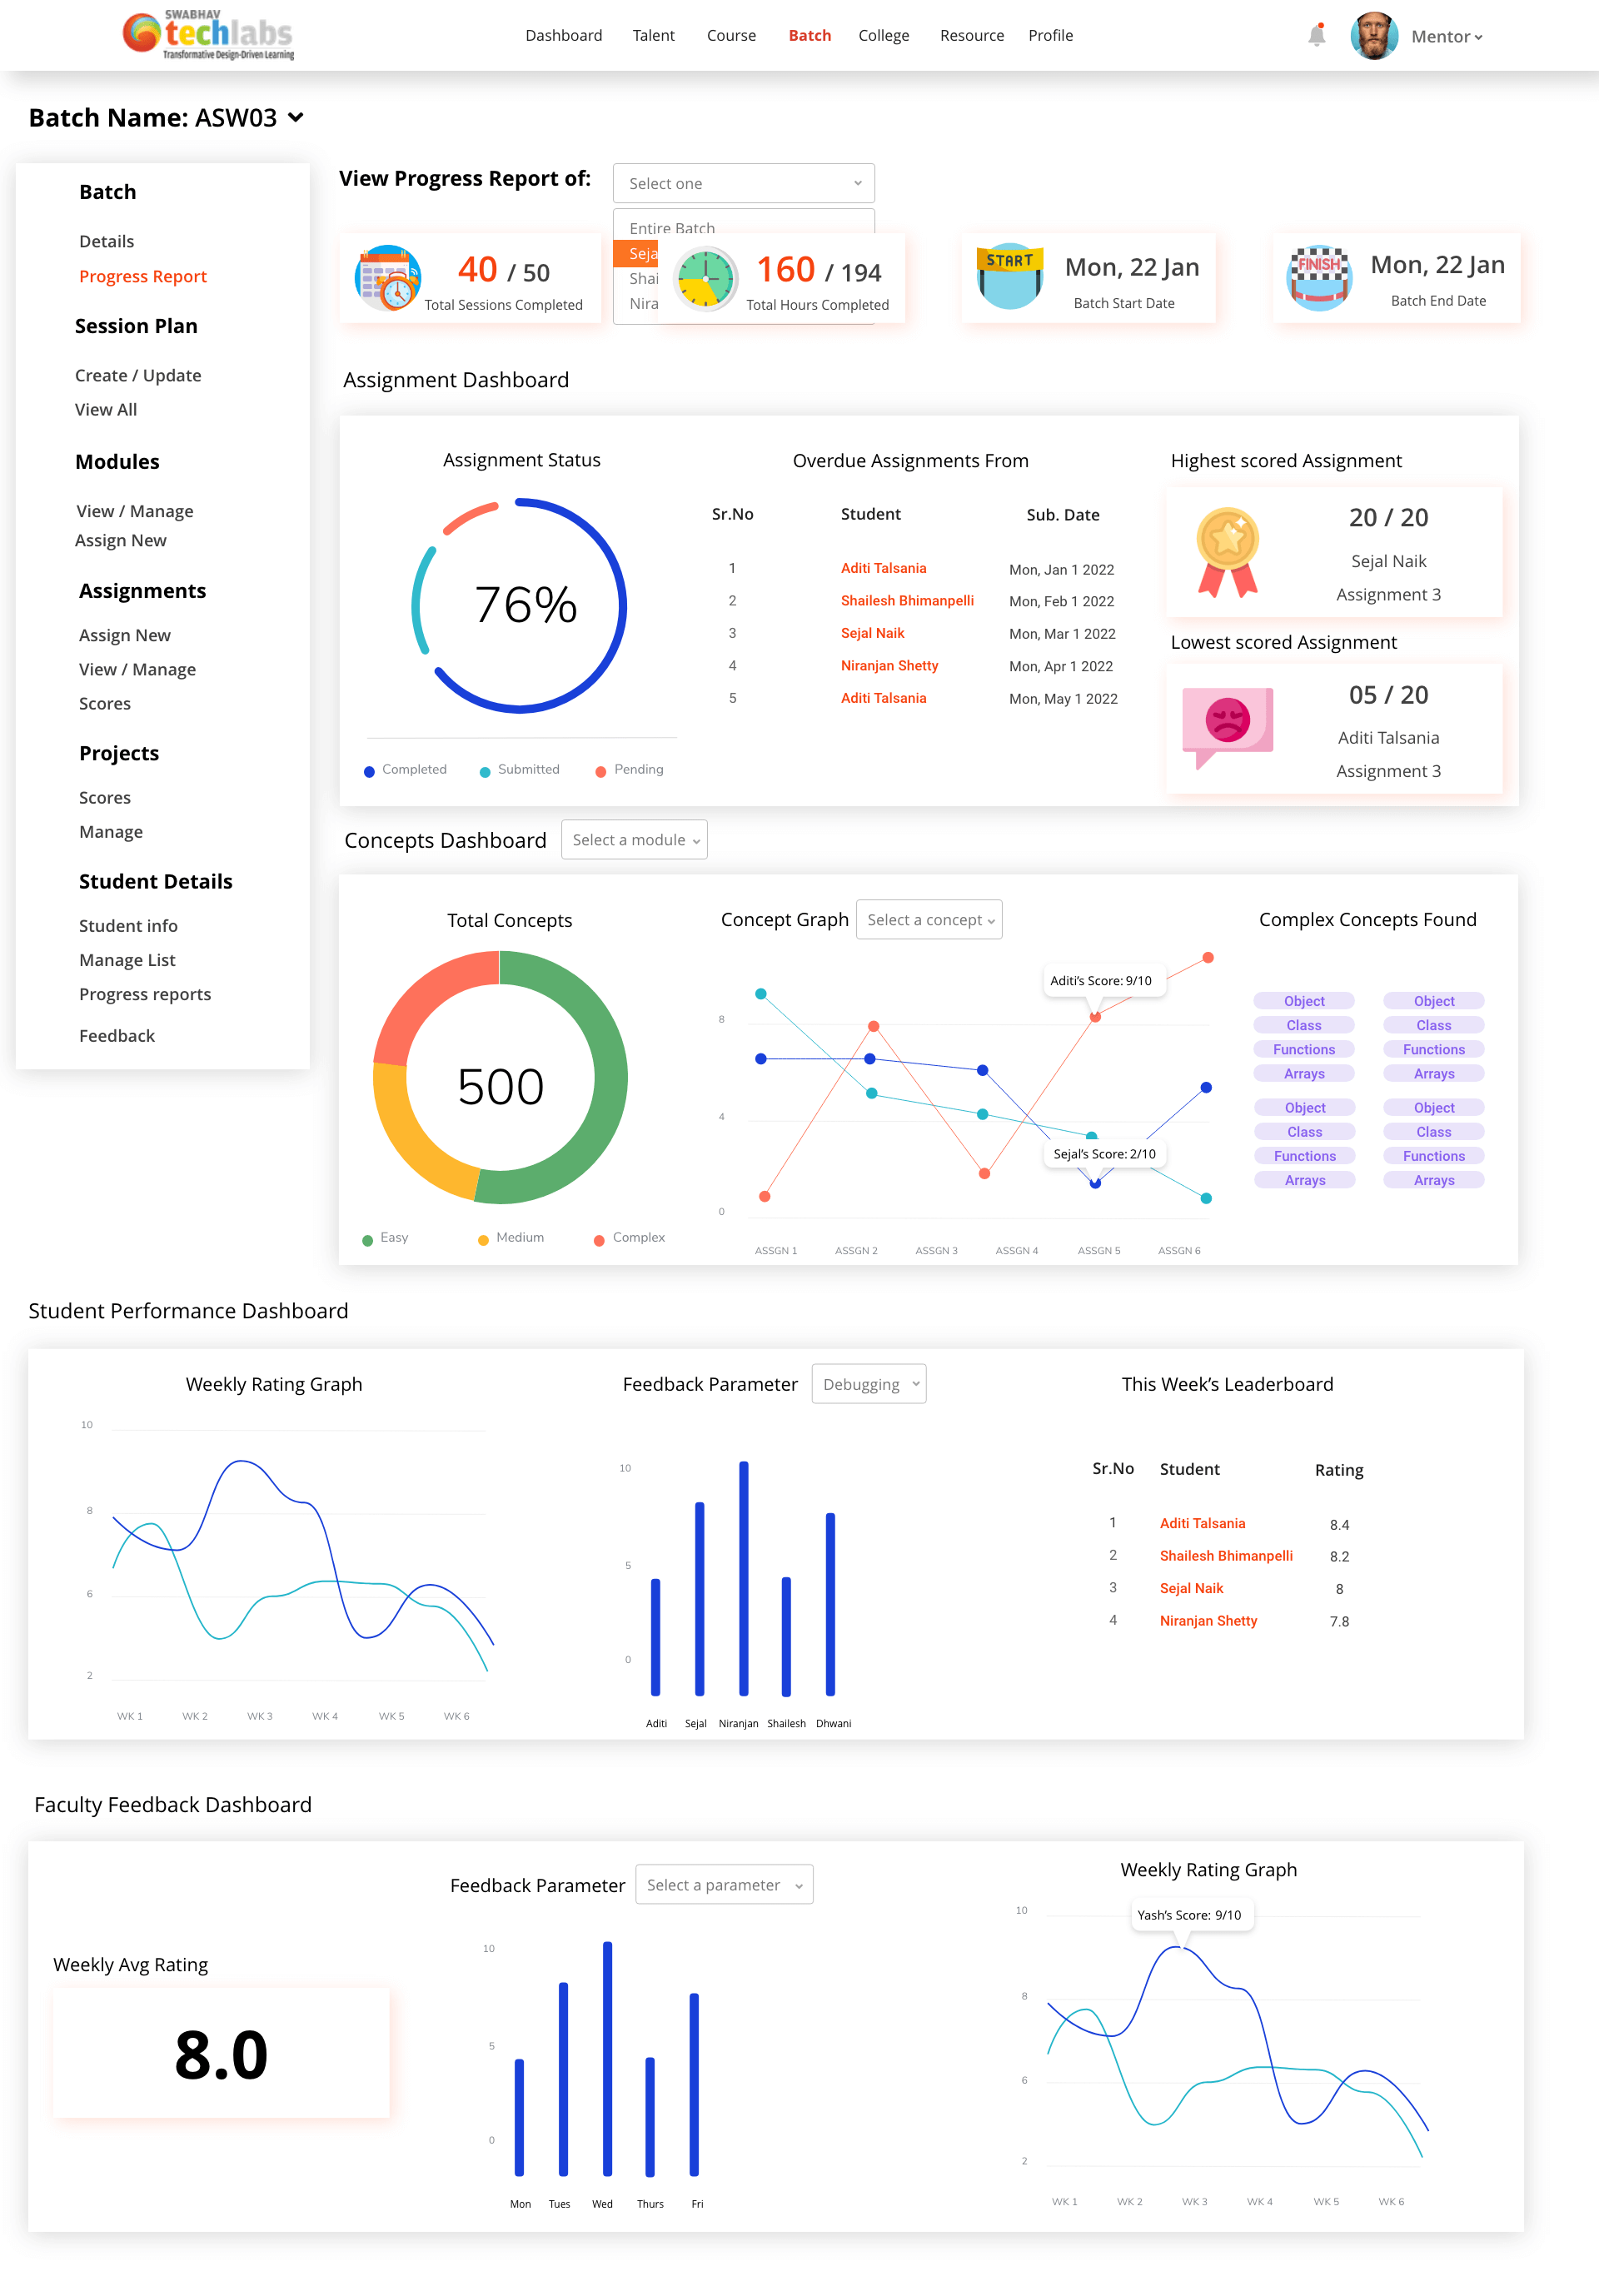
Task: Click Assign New under Assignments
Action: 124,635
